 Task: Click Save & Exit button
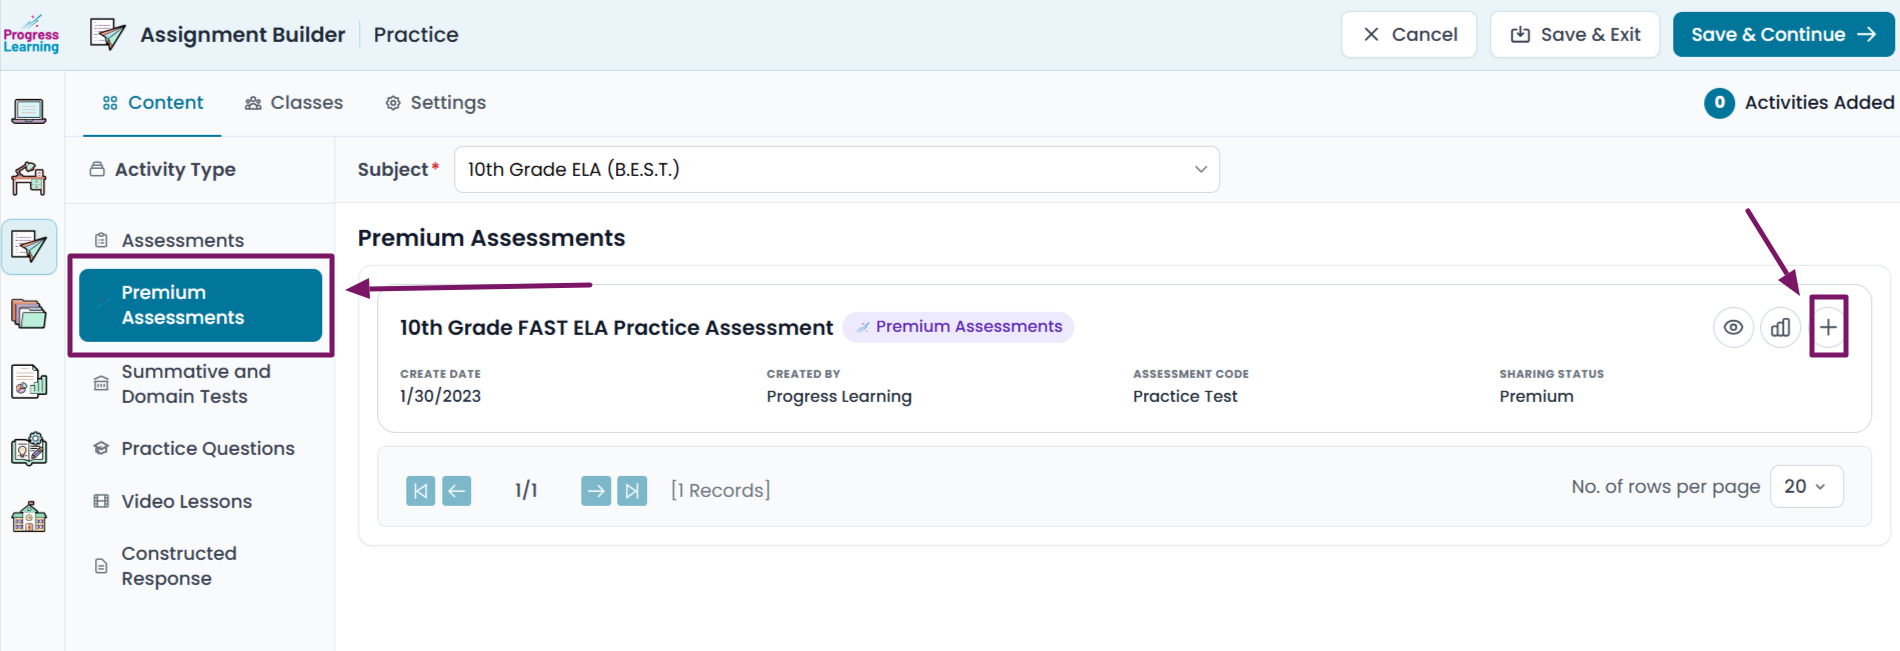pos(1575,35)
